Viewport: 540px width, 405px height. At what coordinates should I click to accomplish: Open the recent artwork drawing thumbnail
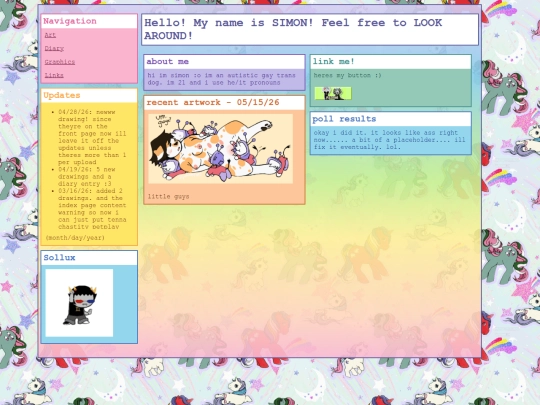220,149
